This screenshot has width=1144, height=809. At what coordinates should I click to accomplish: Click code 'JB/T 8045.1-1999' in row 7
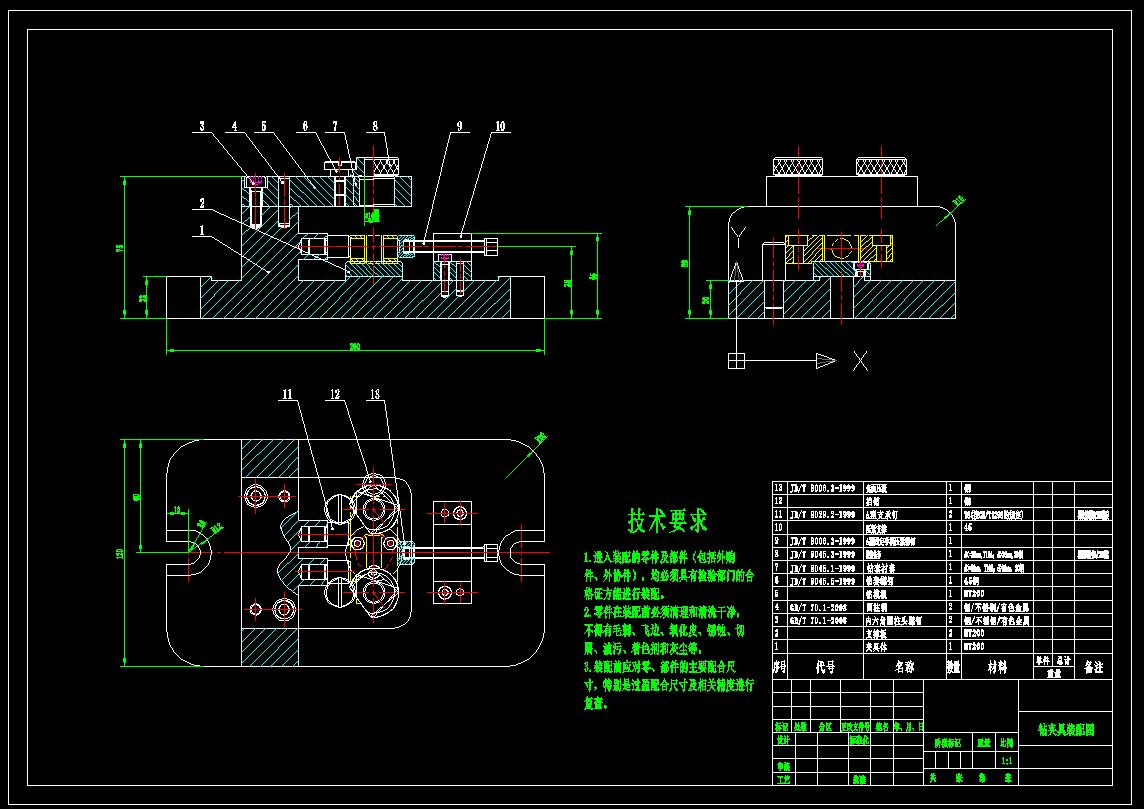click(823, 568)
